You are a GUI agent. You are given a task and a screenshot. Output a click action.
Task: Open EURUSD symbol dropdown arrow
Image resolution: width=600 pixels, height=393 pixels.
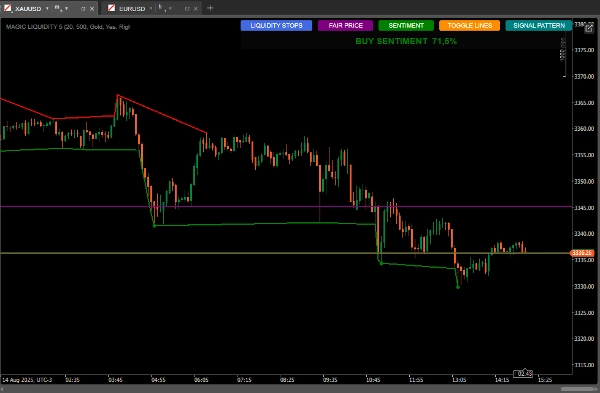point(151,8)
